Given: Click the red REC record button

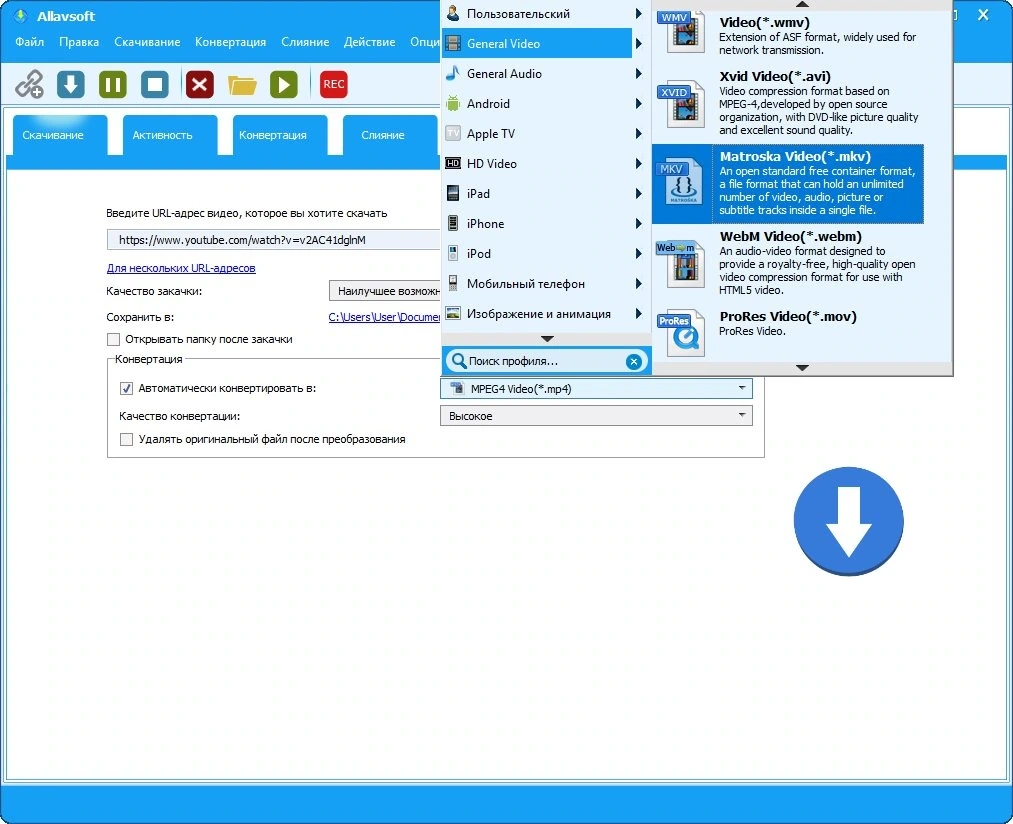Looking at the screenshot, I should pos(334,84).
